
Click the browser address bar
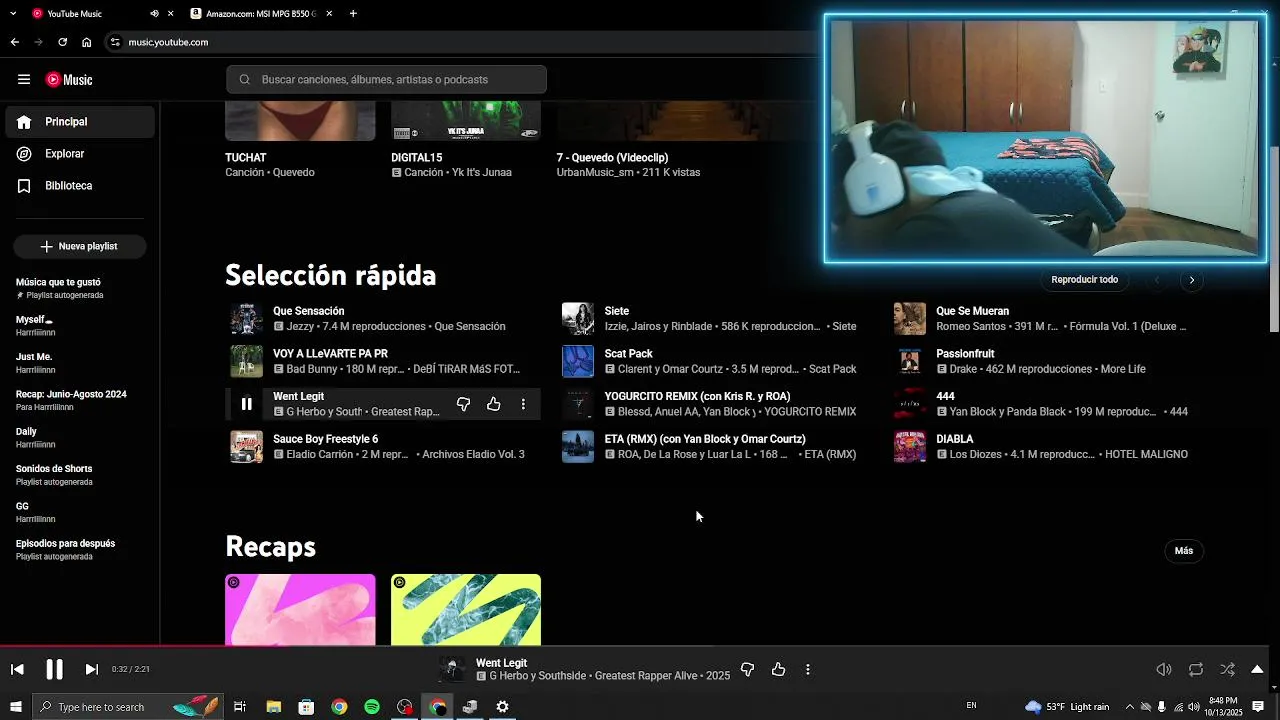point(460,42)
